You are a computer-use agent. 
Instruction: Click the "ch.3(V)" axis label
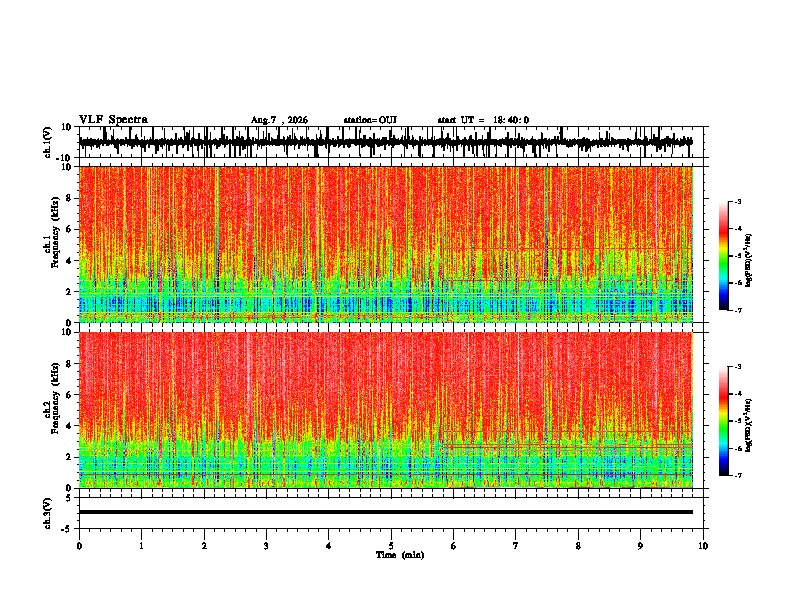48,513
